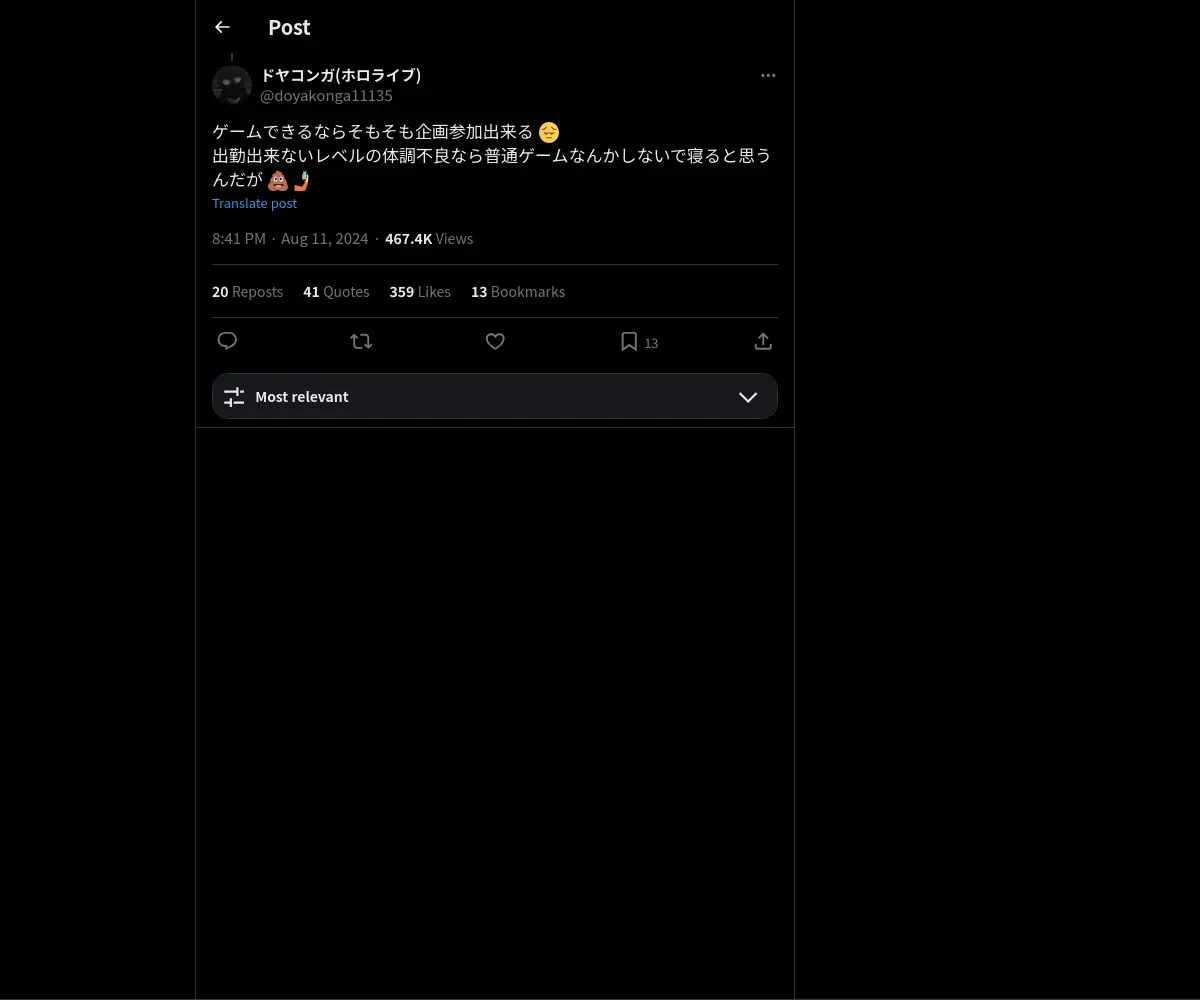View the 41 Quotes list
The image size is (1200, 1000).
tap(336, 292)
